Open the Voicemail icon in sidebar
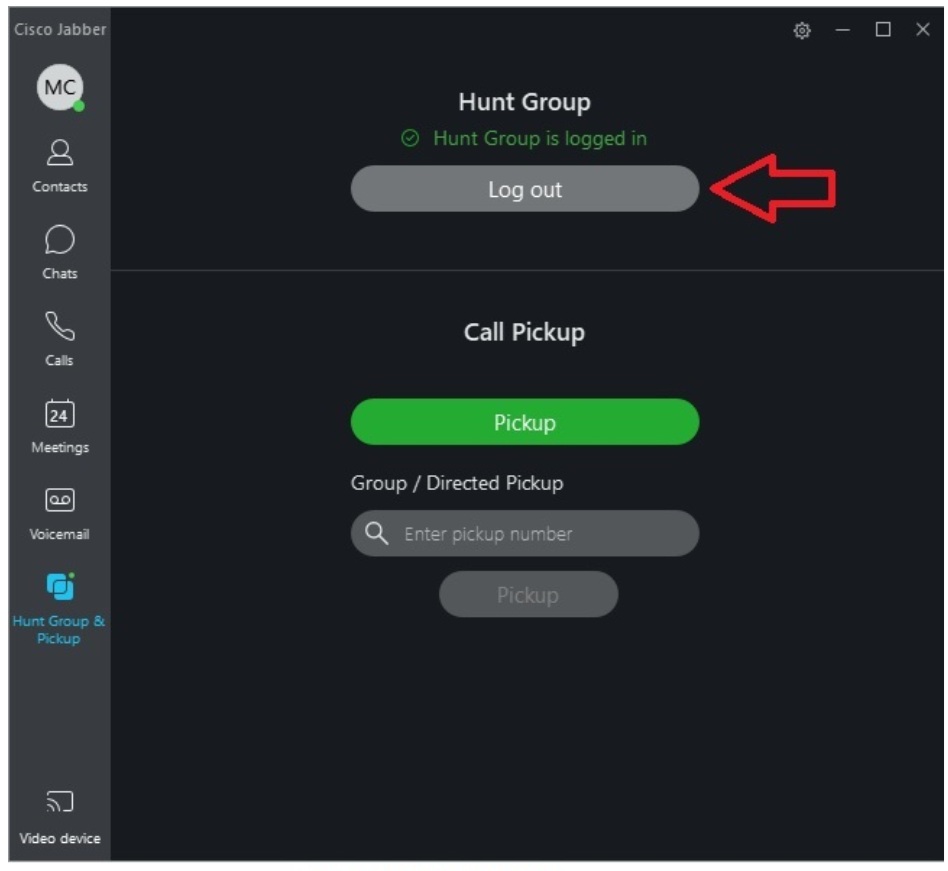Image resolution: width=948 pixels, height=871 pixels. [60, 500]
